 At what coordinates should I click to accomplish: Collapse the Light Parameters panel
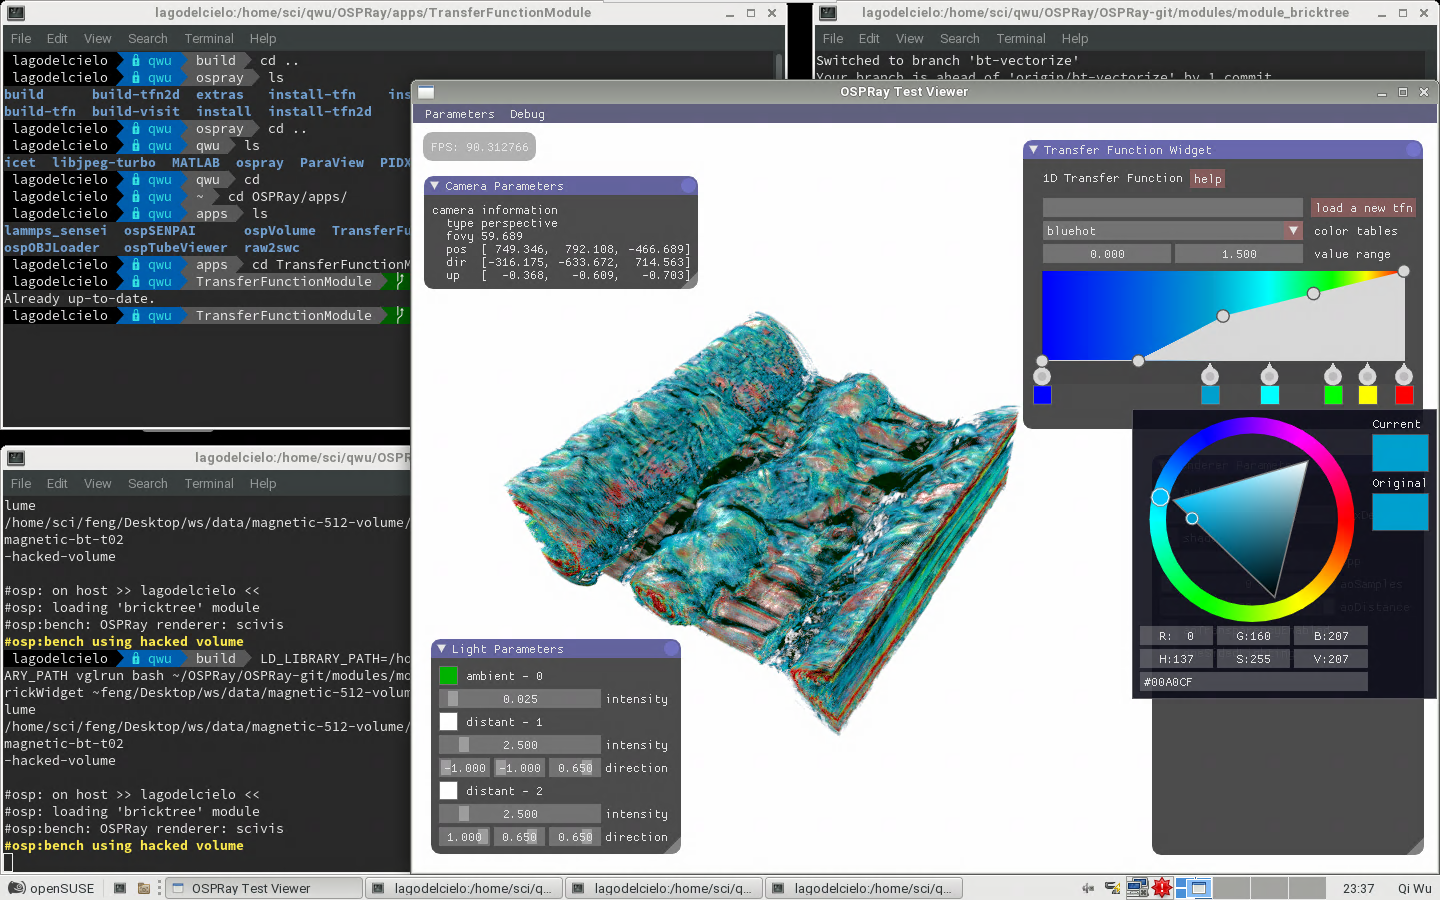click(x=441, y=649)
